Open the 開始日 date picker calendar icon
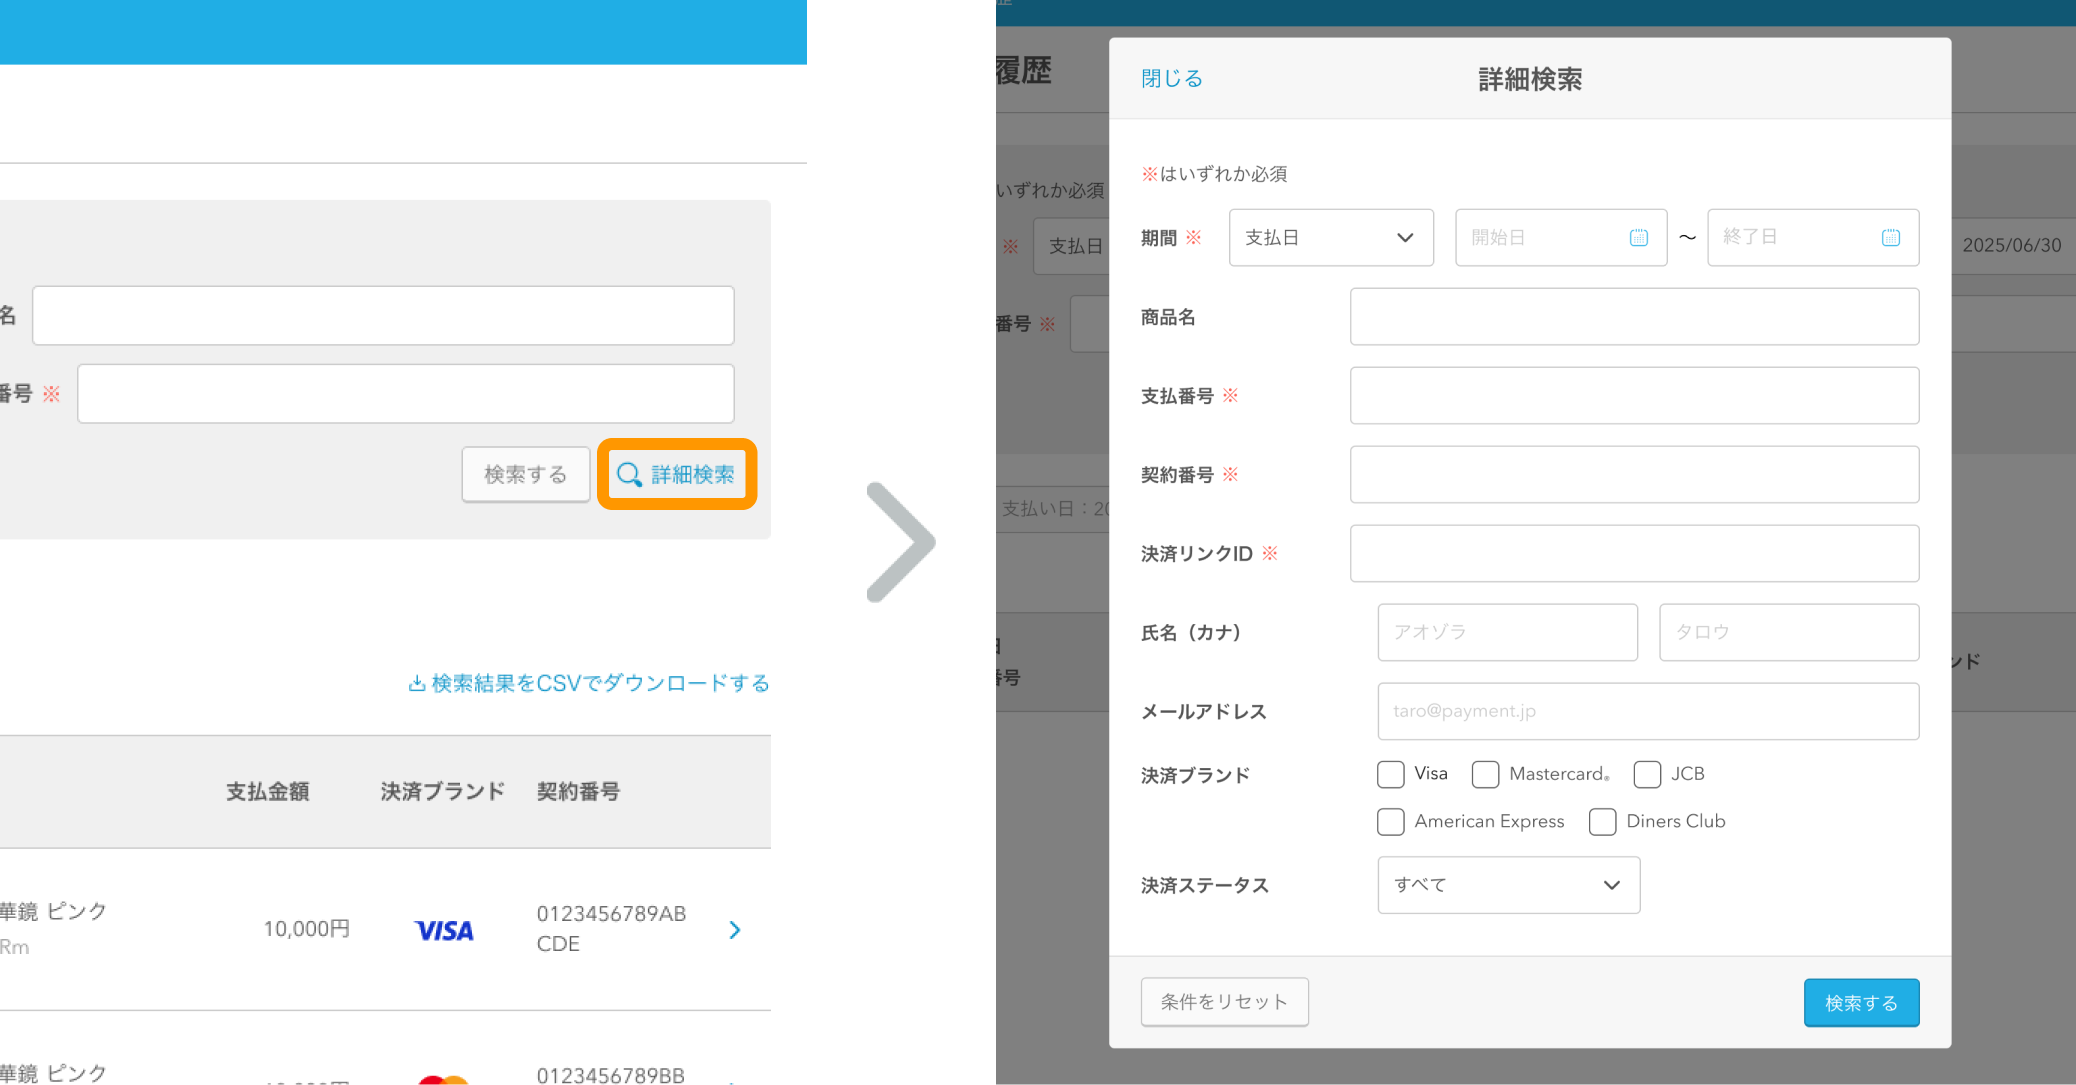2076x1085 pixels. coord(1639,237)
